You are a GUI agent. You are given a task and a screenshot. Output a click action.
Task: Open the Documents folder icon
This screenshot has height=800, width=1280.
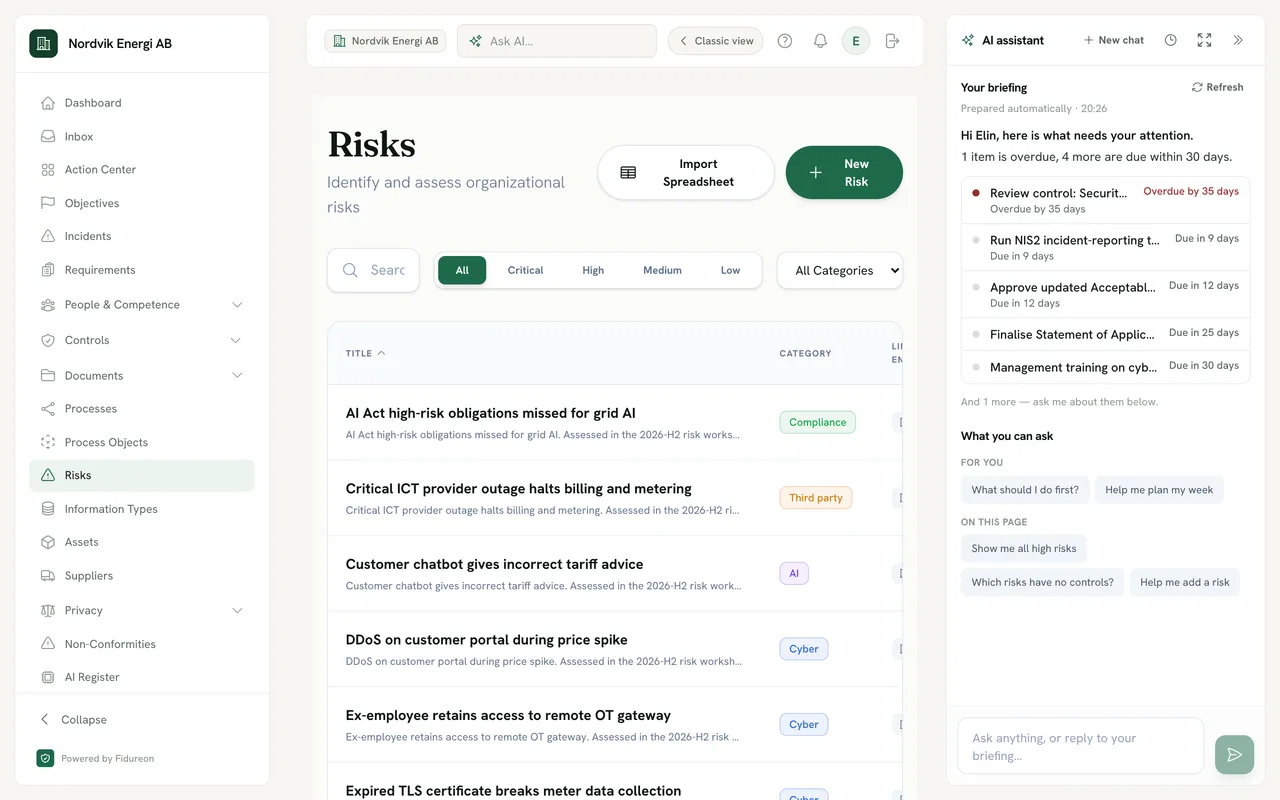click(x=47, y=376)
